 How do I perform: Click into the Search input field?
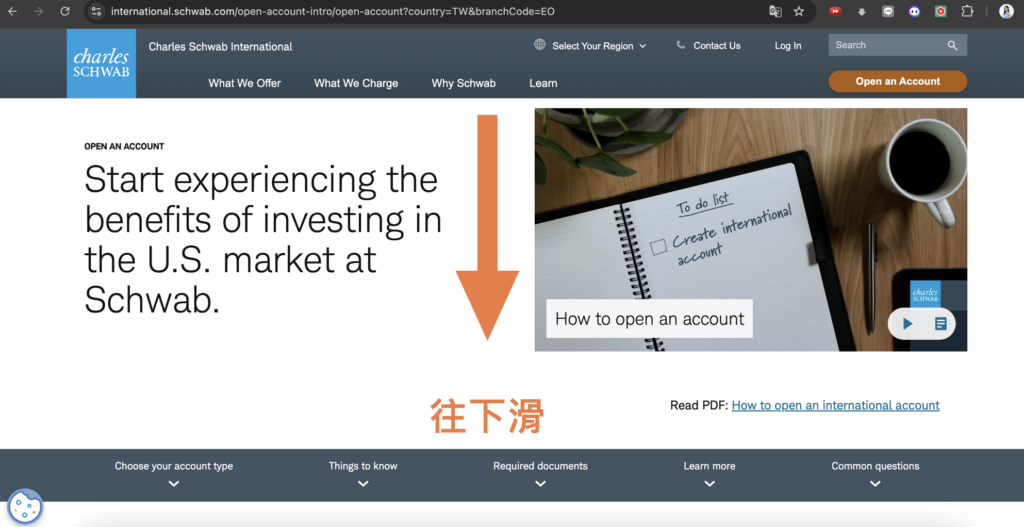click(x=885, y=46)
